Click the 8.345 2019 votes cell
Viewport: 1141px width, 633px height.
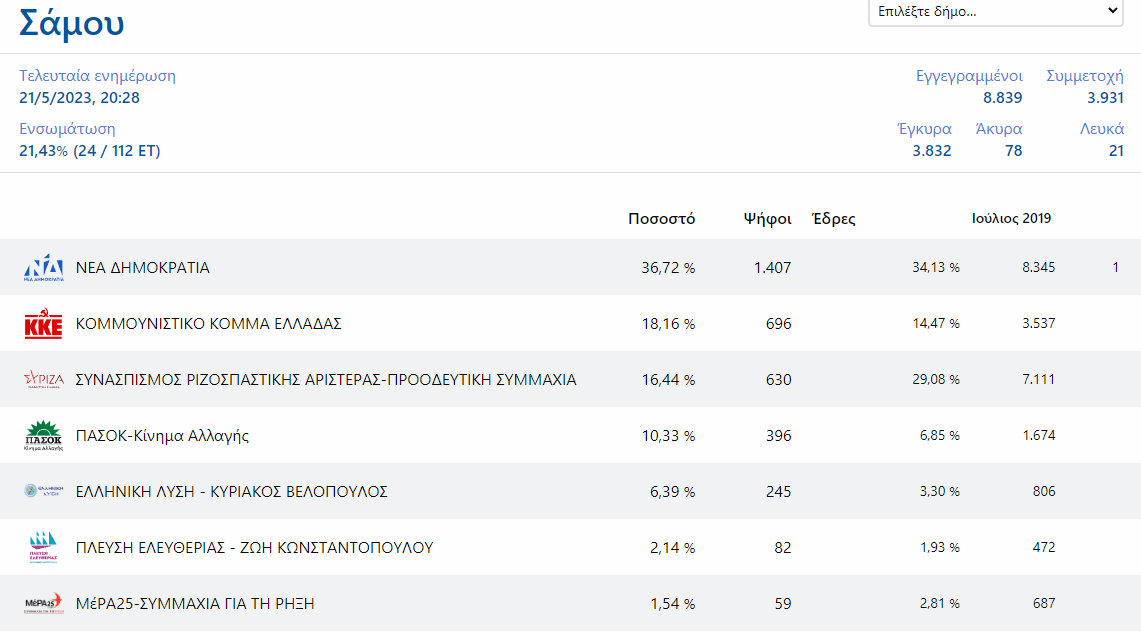[1038, 268]
